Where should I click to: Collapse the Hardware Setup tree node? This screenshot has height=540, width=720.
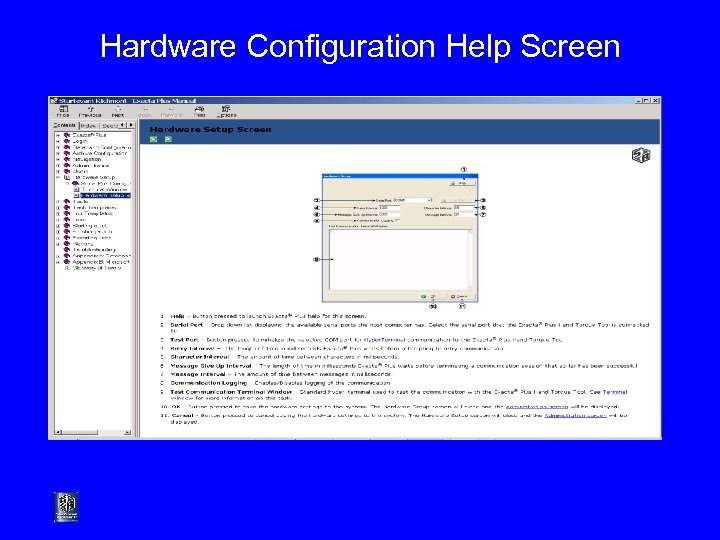(58, 177)
